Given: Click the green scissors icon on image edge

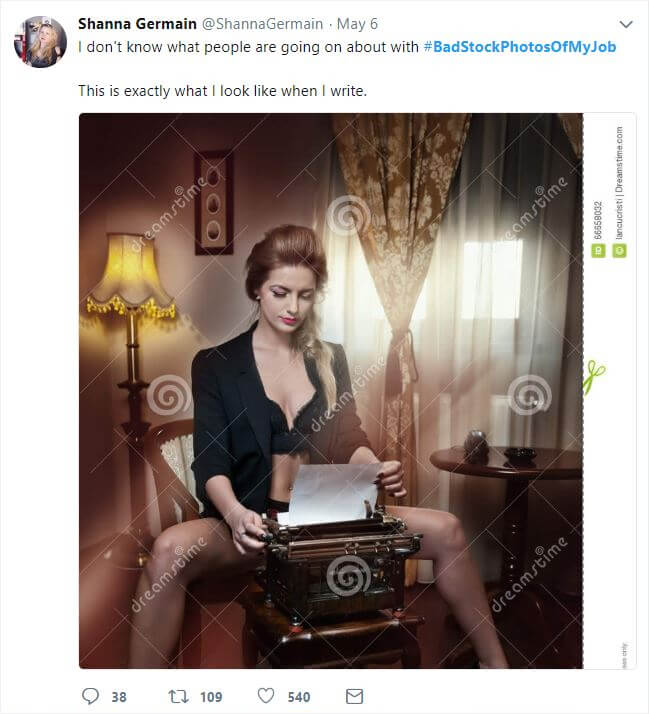Looking at the screenshot, I should tap(594, 377).
